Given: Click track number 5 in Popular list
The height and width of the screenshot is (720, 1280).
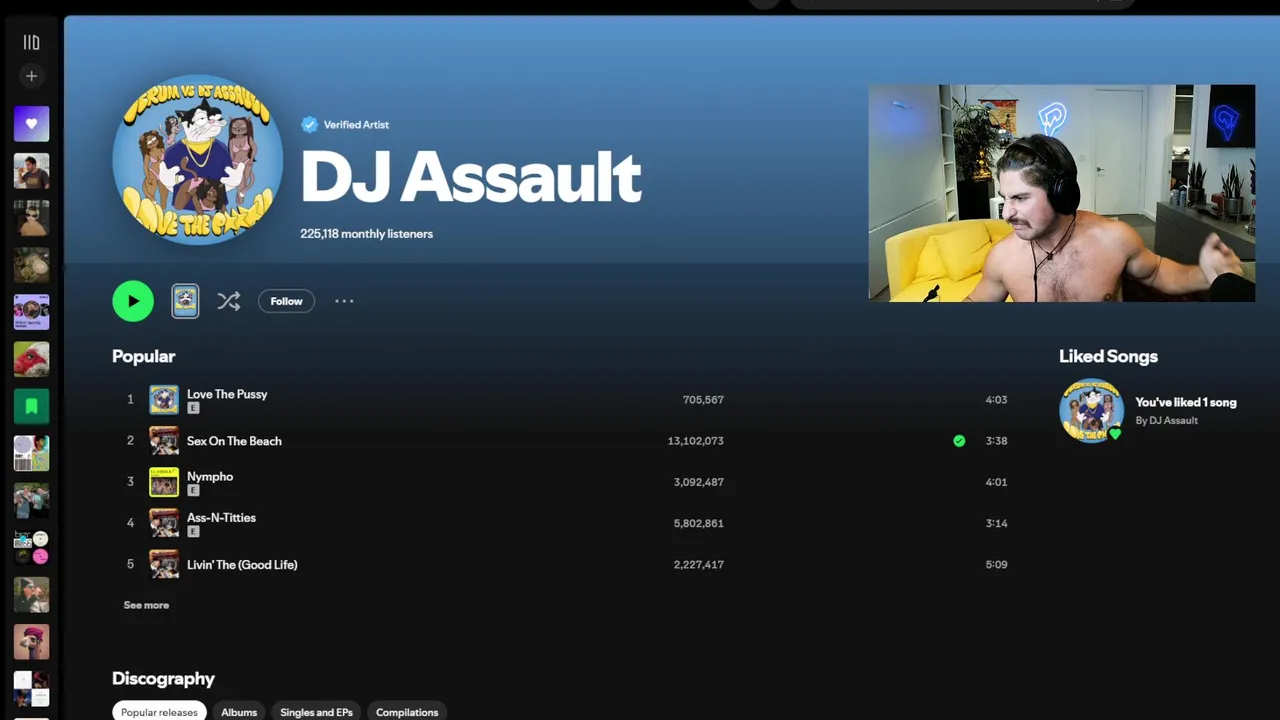Looking at the screenshot, I should click(130, 564).
